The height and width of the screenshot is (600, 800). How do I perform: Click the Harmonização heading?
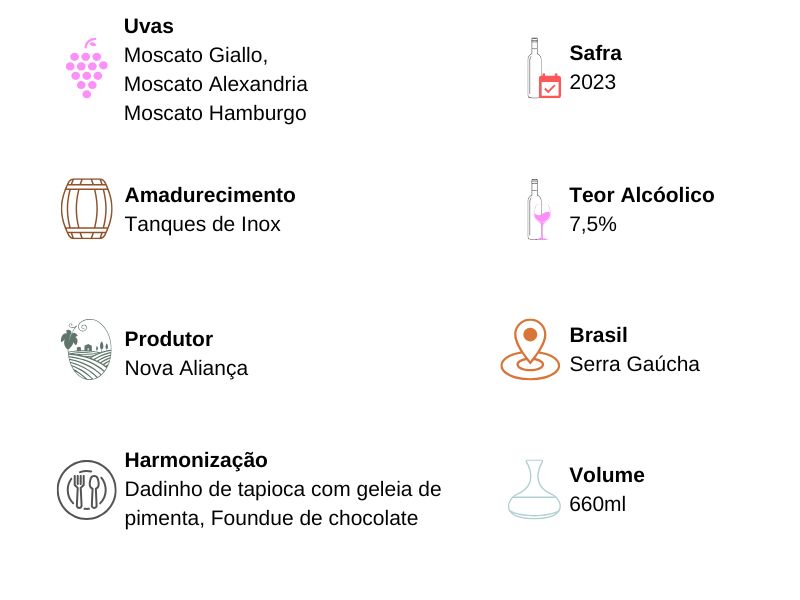coord(196,460)
